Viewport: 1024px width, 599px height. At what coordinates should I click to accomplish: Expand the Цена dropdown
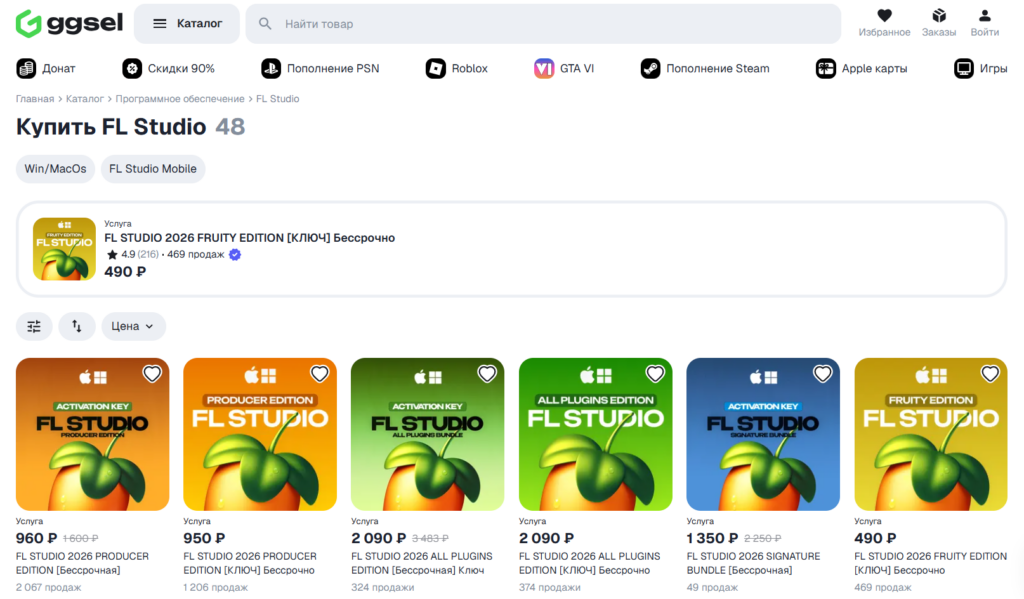click(x=133, y=326)
